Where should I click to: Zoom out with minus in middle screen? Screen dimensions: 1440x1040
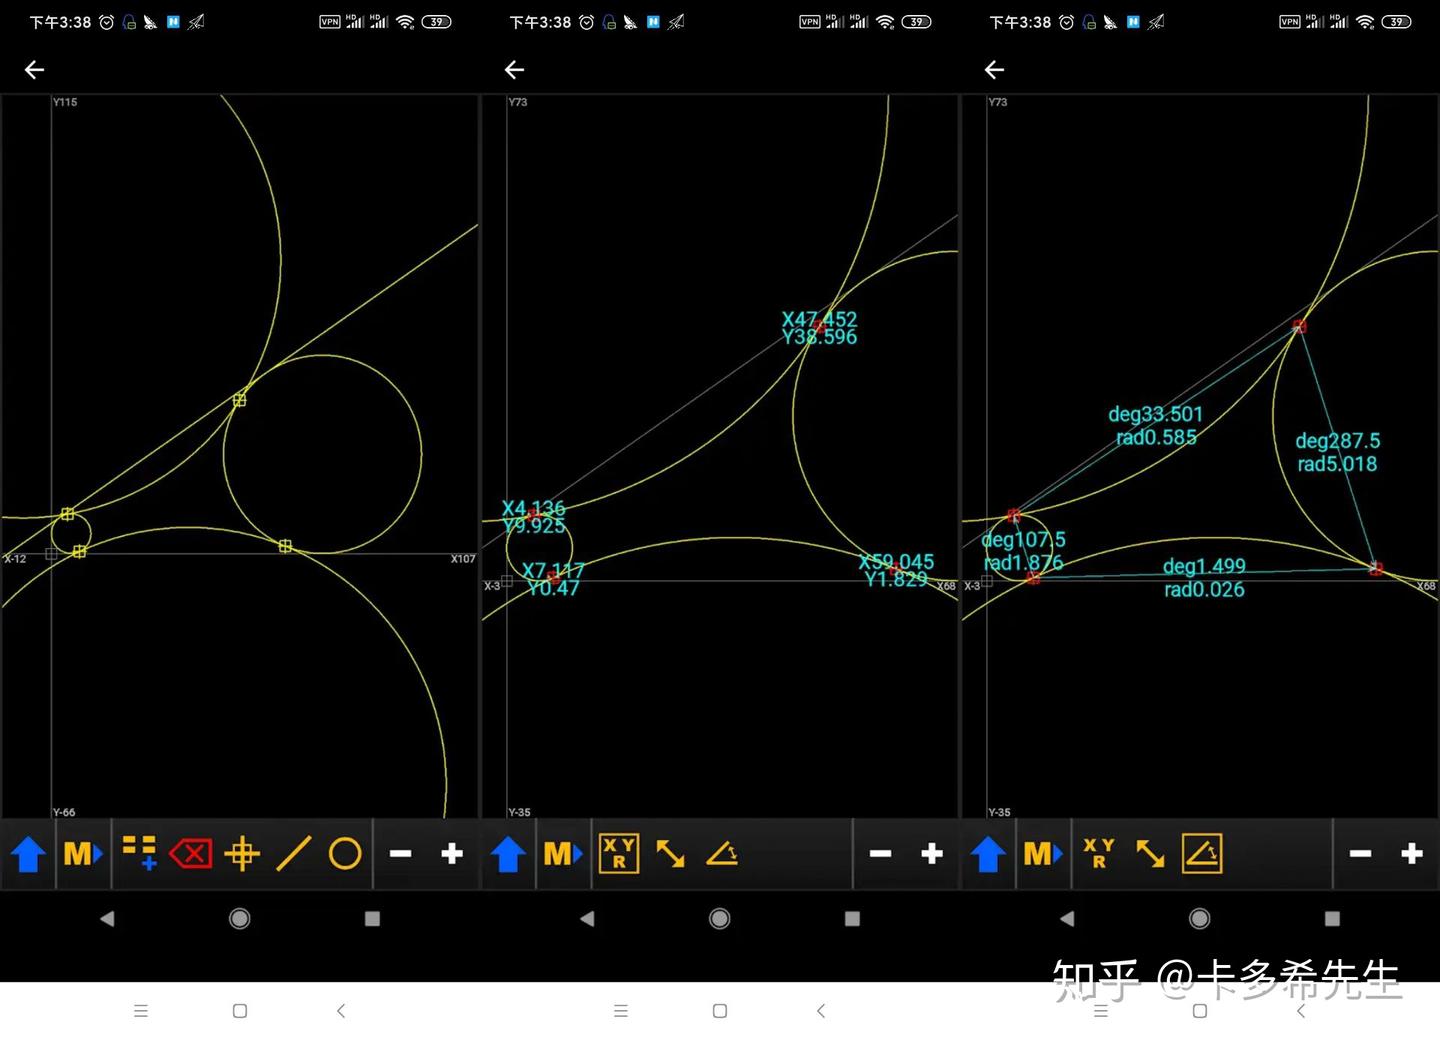[880, 854]
